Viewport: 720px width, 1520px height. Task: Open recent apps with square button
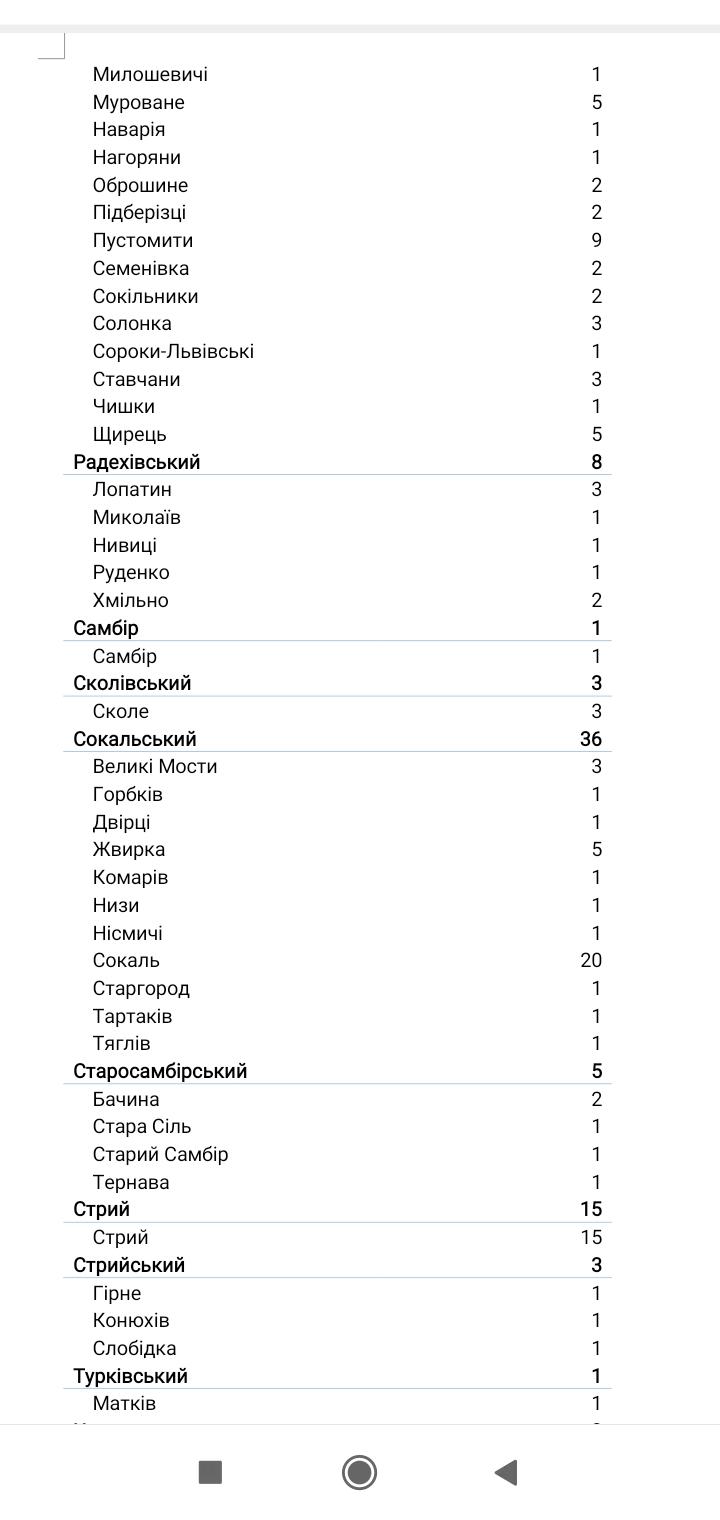(210, 1472)
